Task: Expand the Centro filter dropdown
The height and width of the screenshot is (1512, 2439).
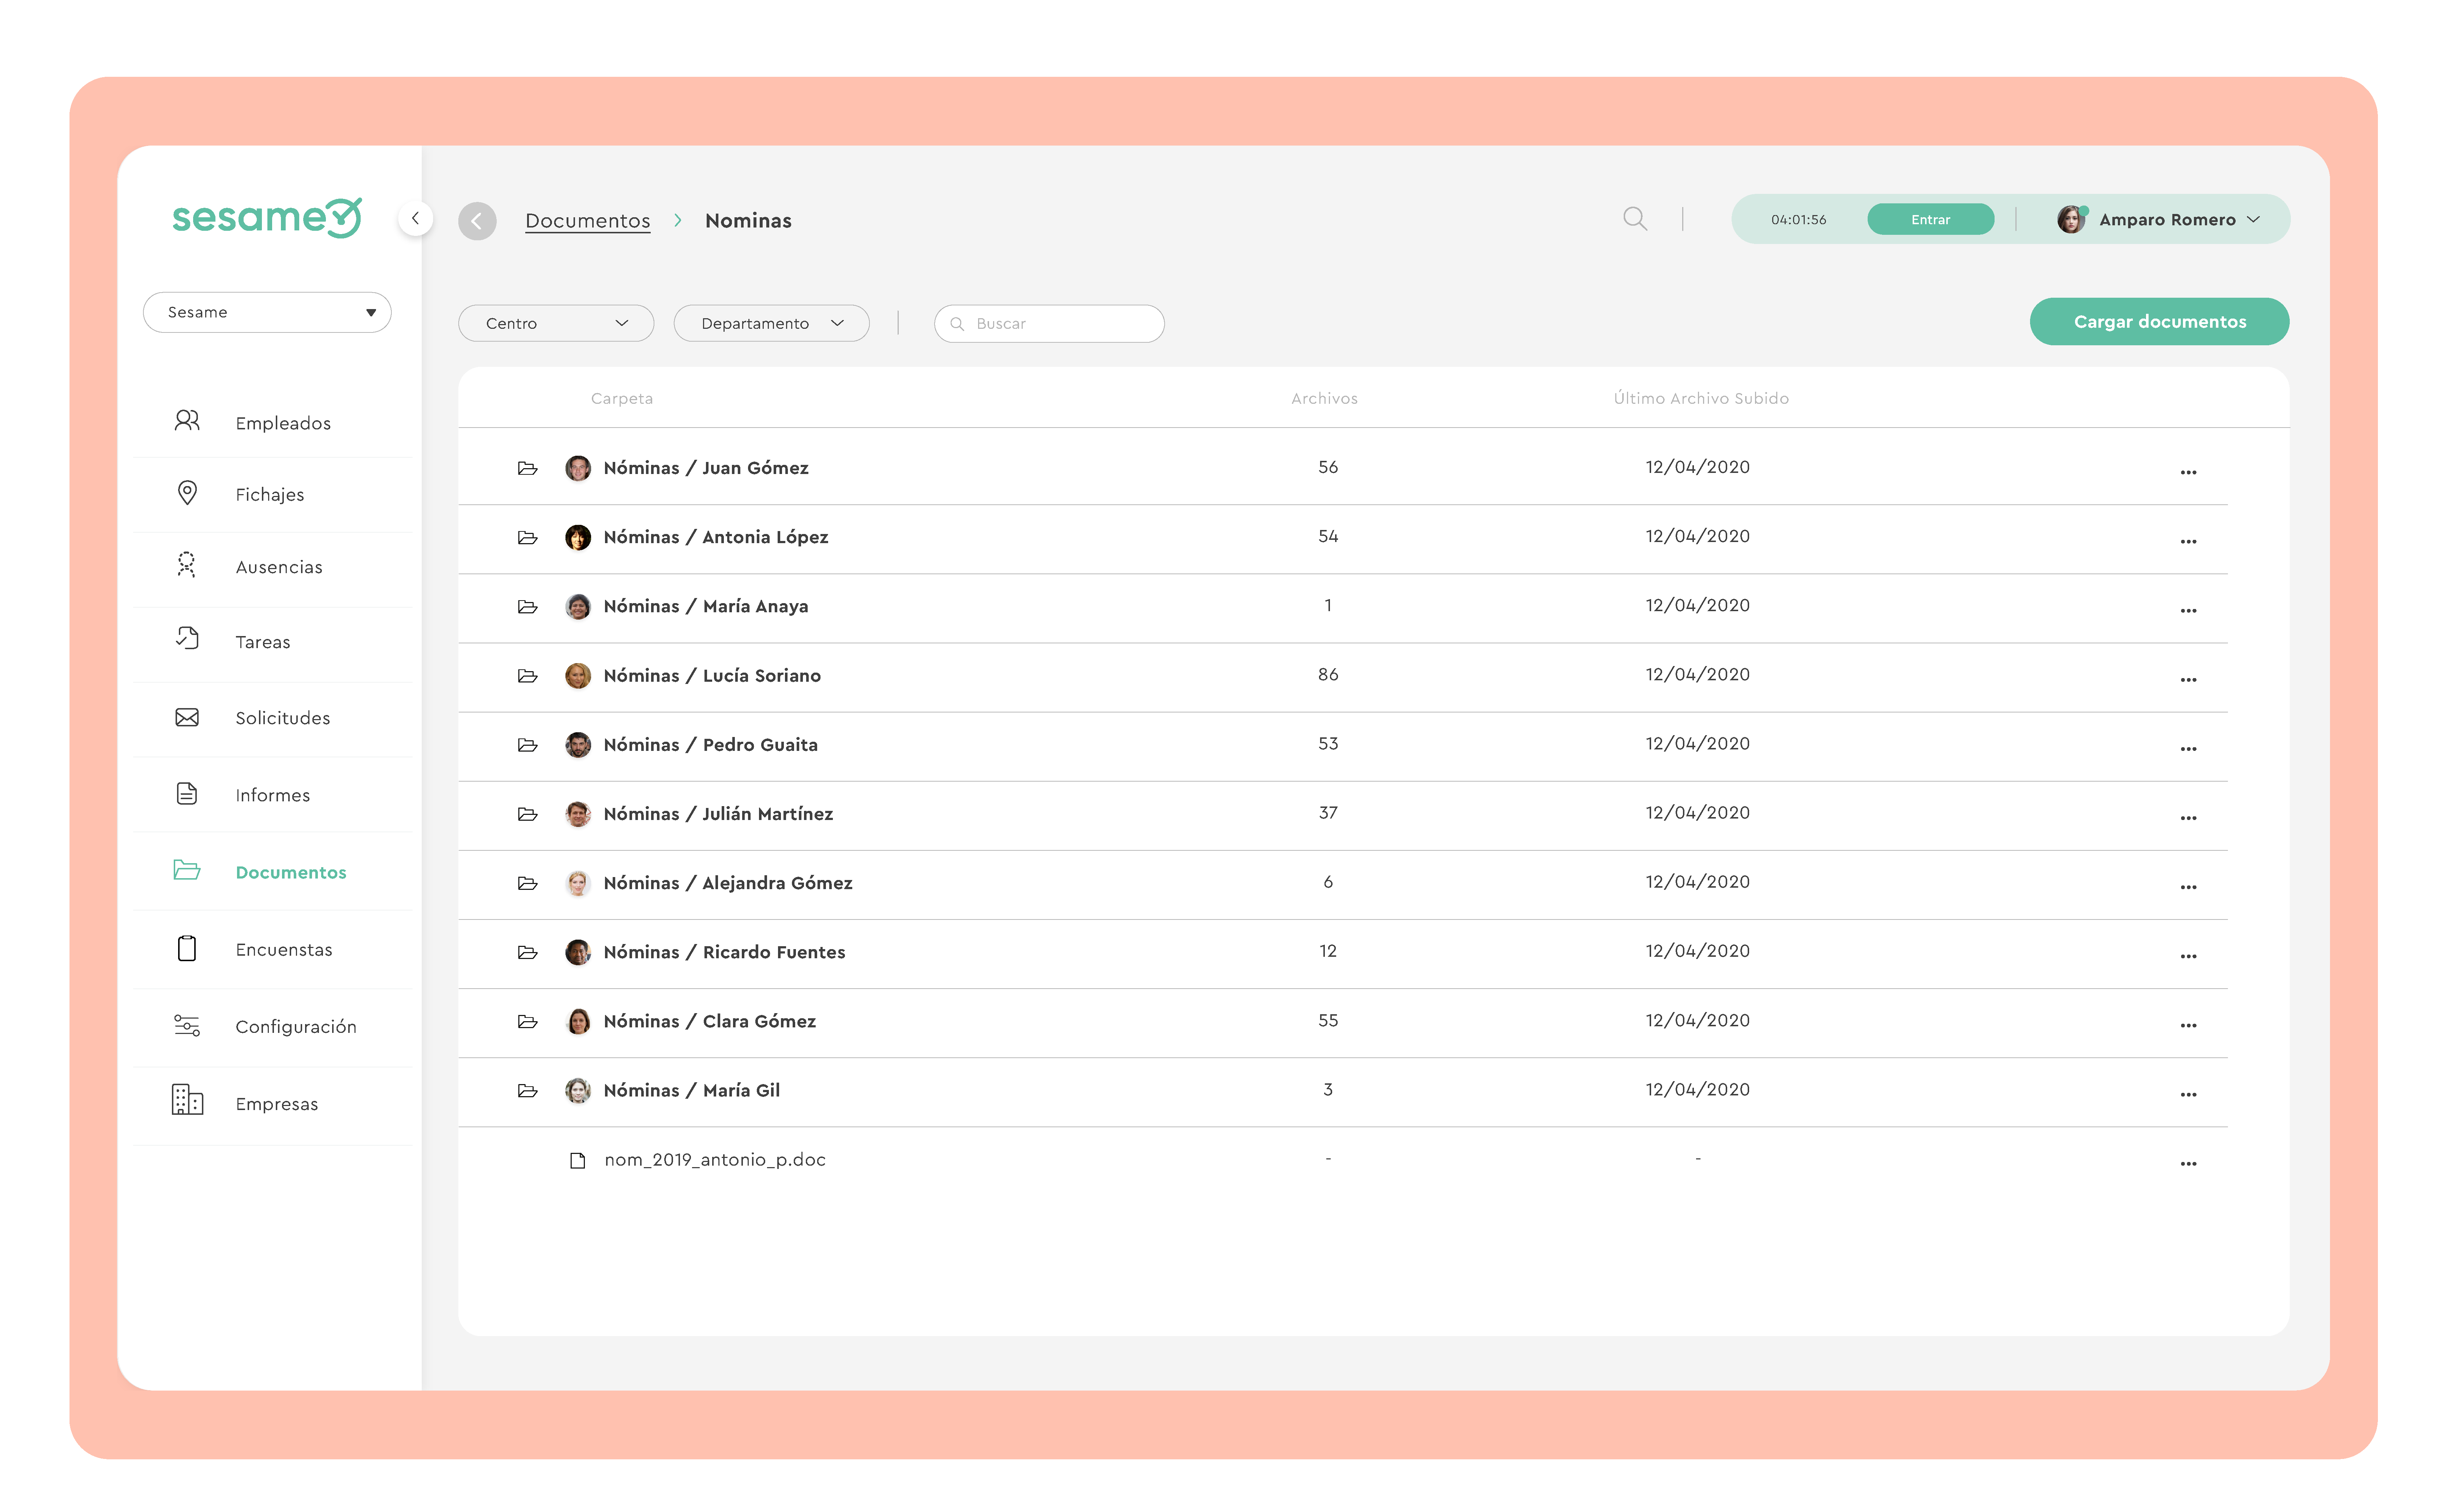Action: coord(556,323)
